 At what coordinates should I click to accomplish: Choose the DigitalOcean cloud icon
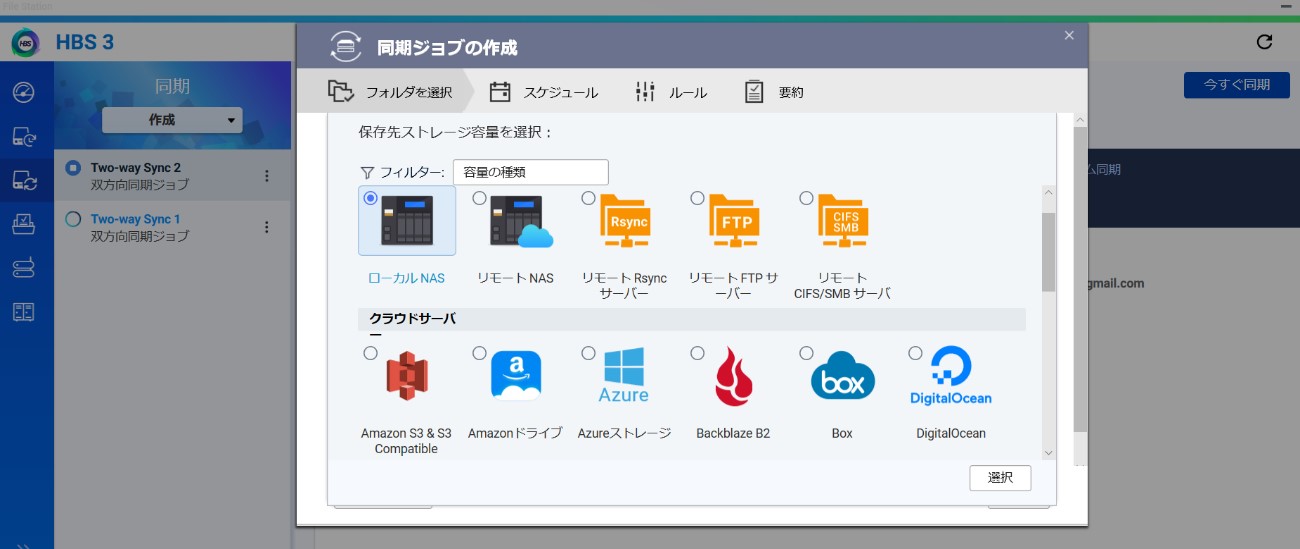pos(950,377)
